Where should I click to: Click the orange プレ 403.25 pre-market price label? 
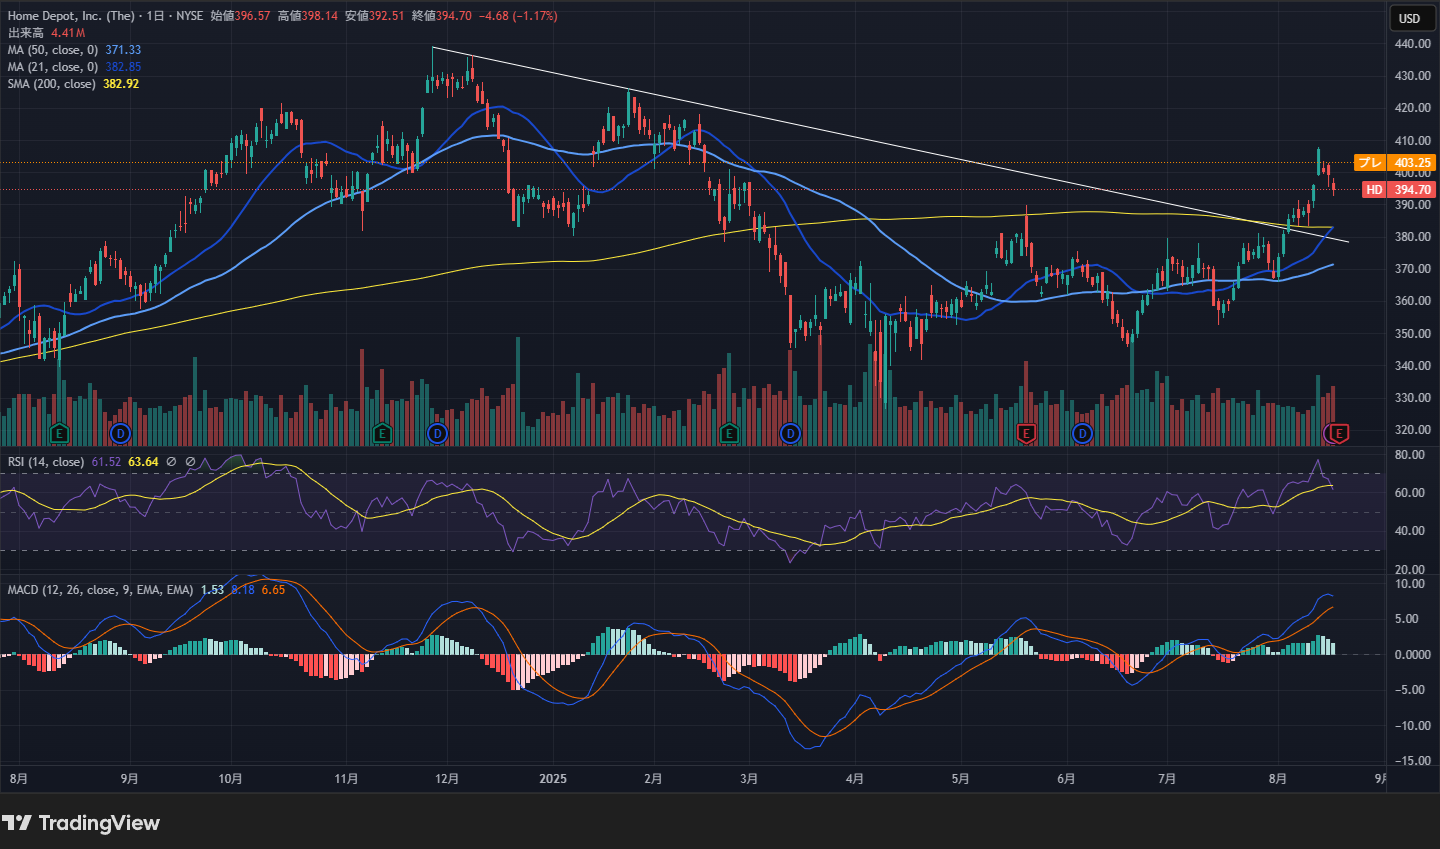click(x=1395, y=162)
